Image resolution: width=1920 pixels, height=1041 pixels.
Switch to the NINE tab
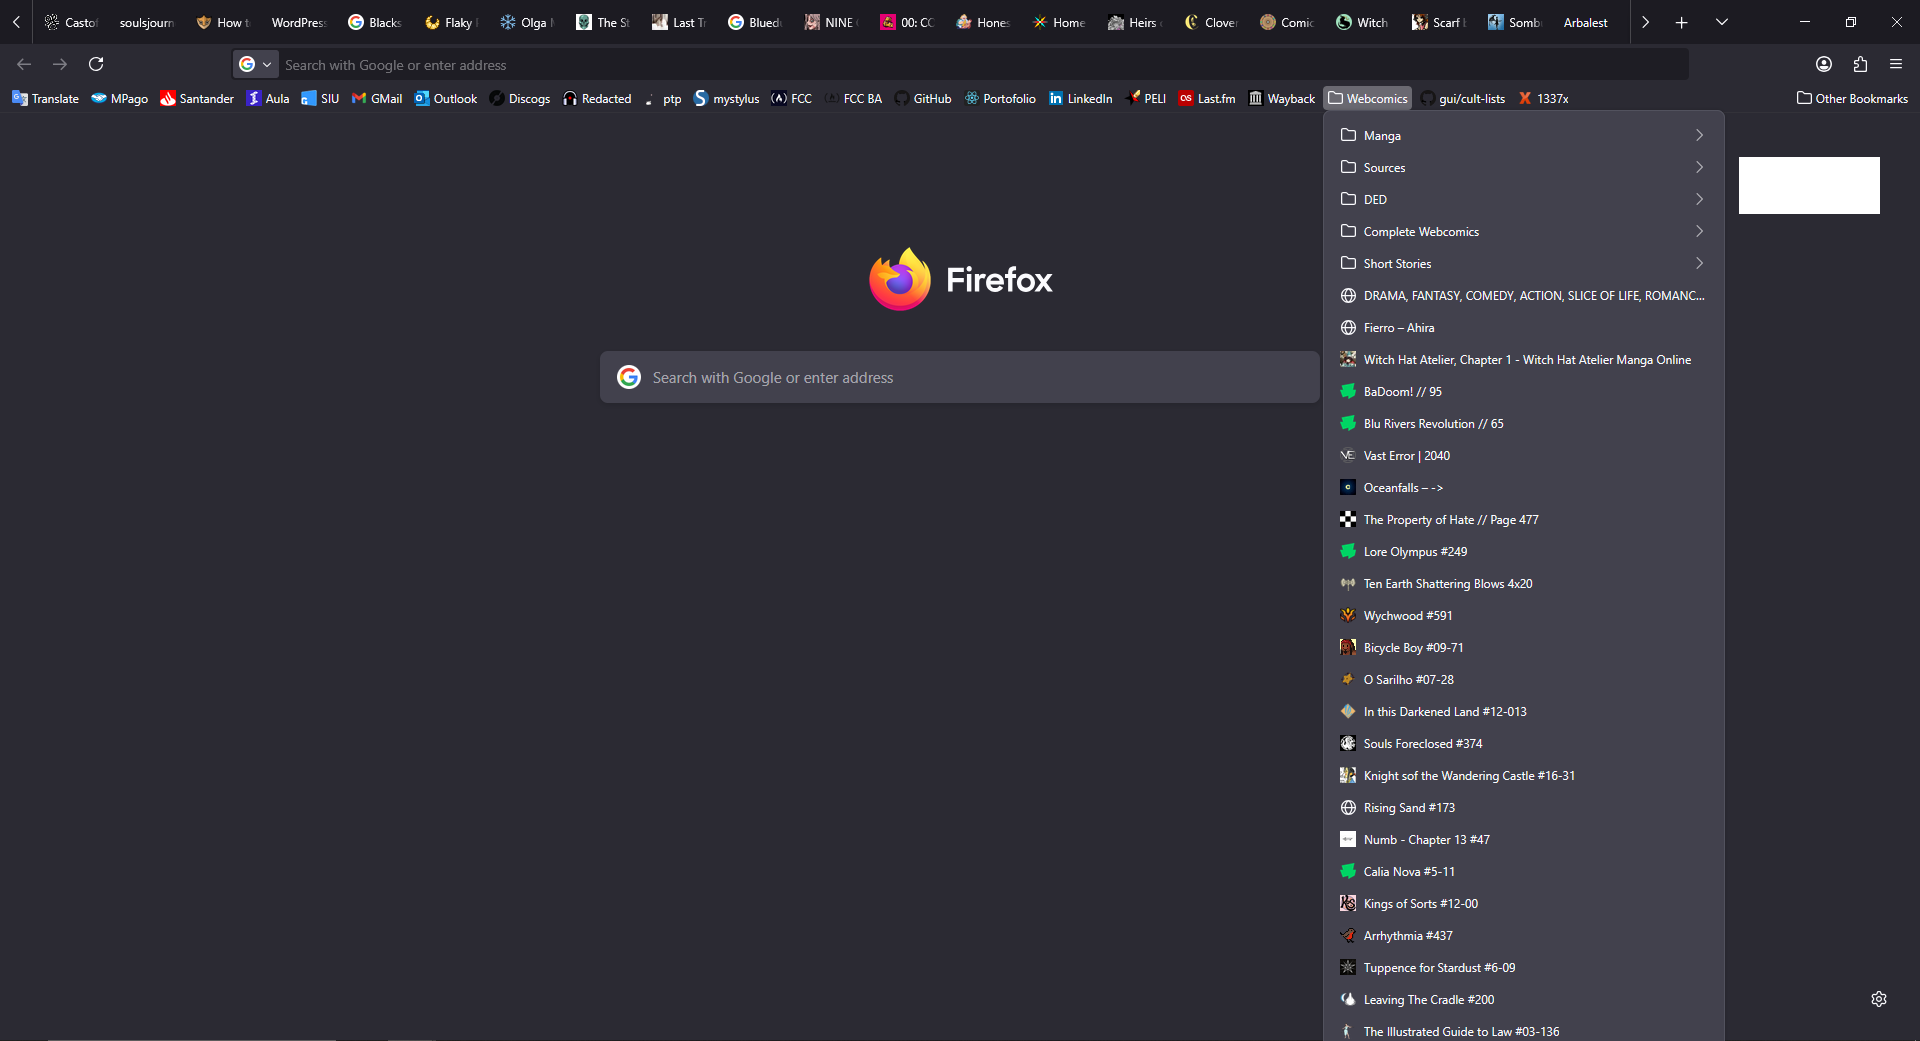point(831,22)
